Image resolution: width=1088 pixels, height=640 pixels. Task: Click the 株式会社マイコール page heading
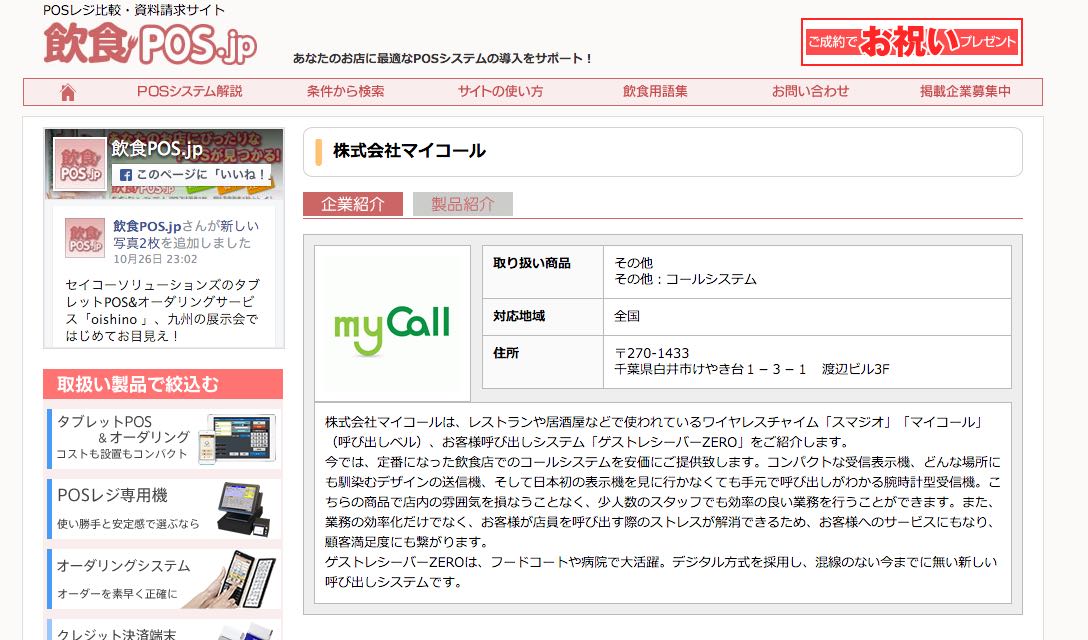[x=409, y=151]
